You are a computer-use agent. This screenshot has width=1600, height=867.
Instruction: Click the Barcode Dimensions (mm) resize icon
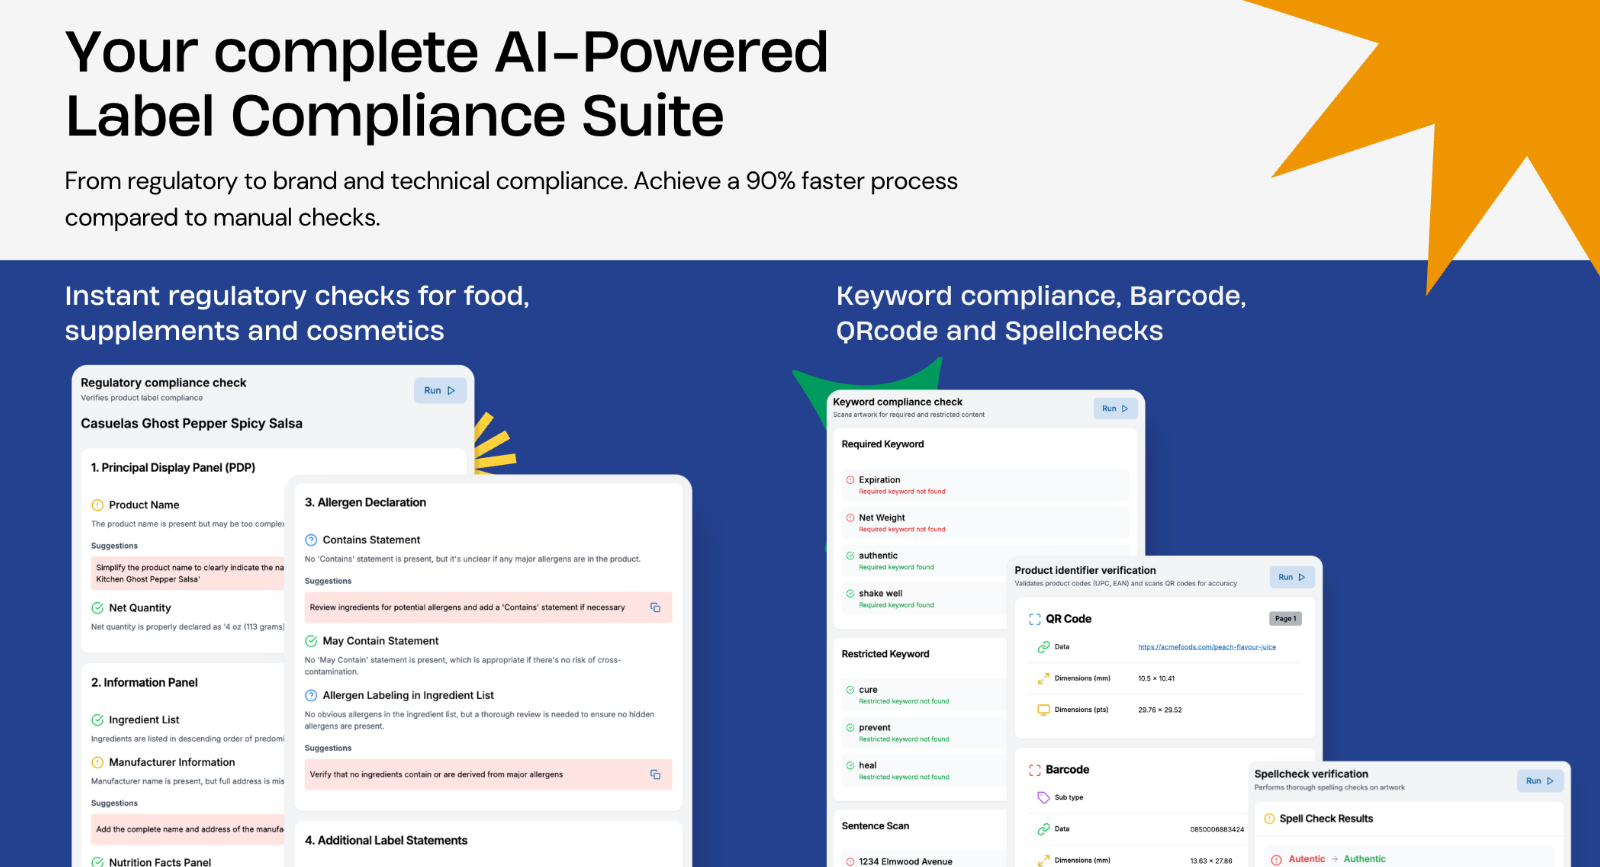click(x=1043, y=860)
